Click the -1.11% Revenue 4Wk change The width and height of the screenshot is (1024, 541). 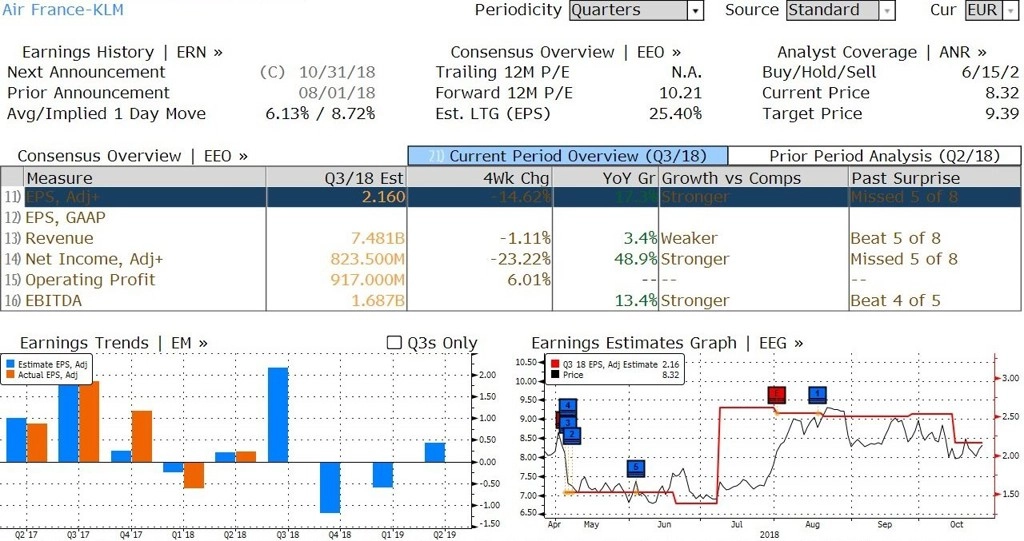click(x=526, y=238)
